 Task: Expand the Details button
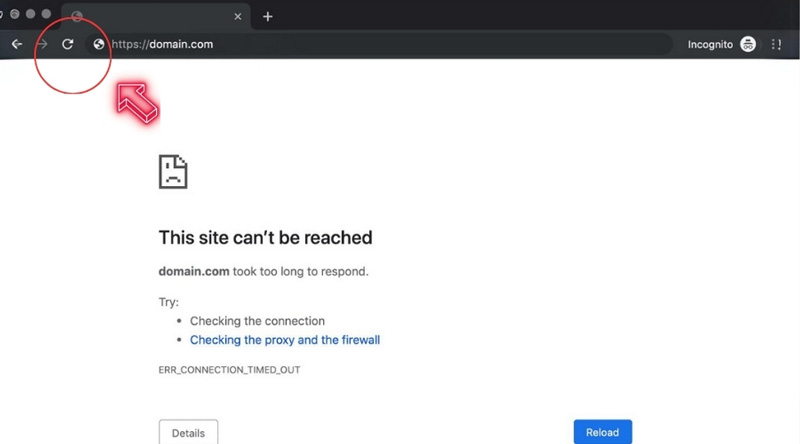point(188,432)
